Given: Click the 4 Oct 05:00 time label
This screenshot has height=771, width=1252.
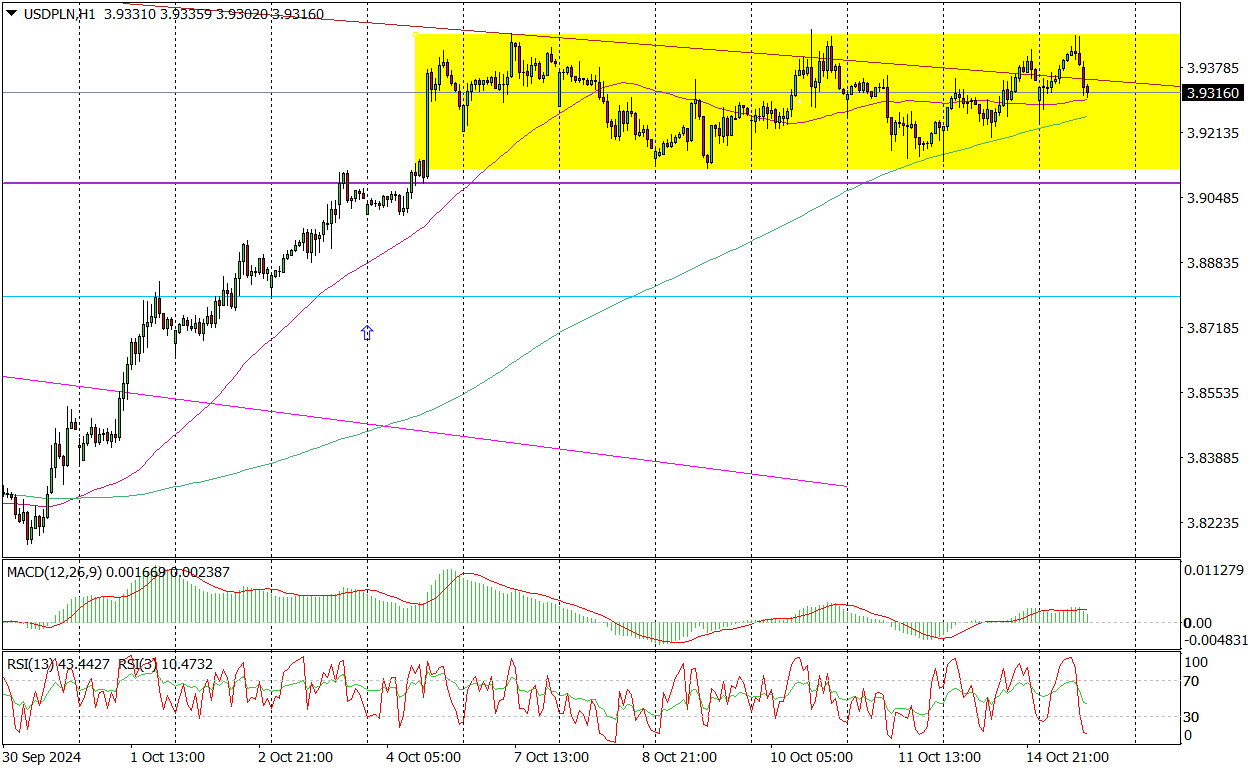Looking at the screenshot, I should (425, 757).
